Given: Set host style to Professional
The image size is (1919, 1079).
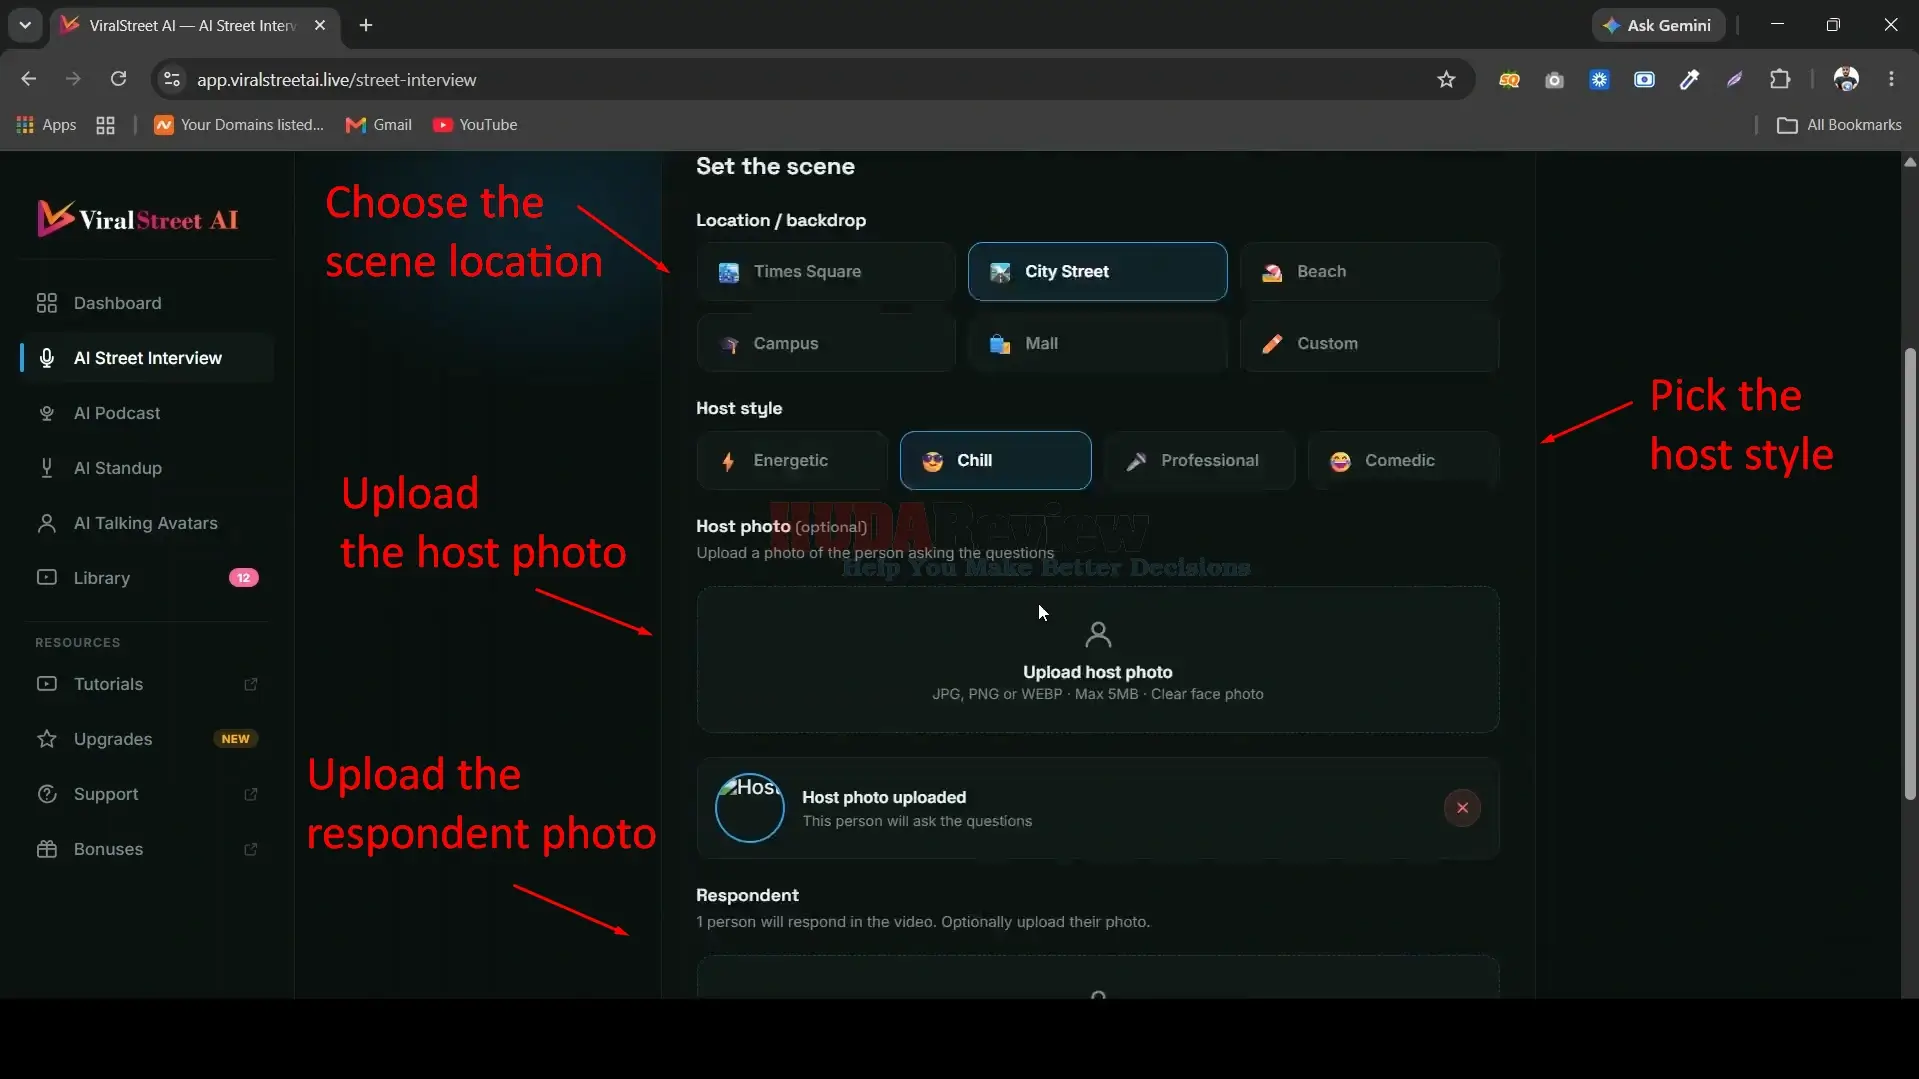Looking at the screenshot, I should tap(1199, 460).
